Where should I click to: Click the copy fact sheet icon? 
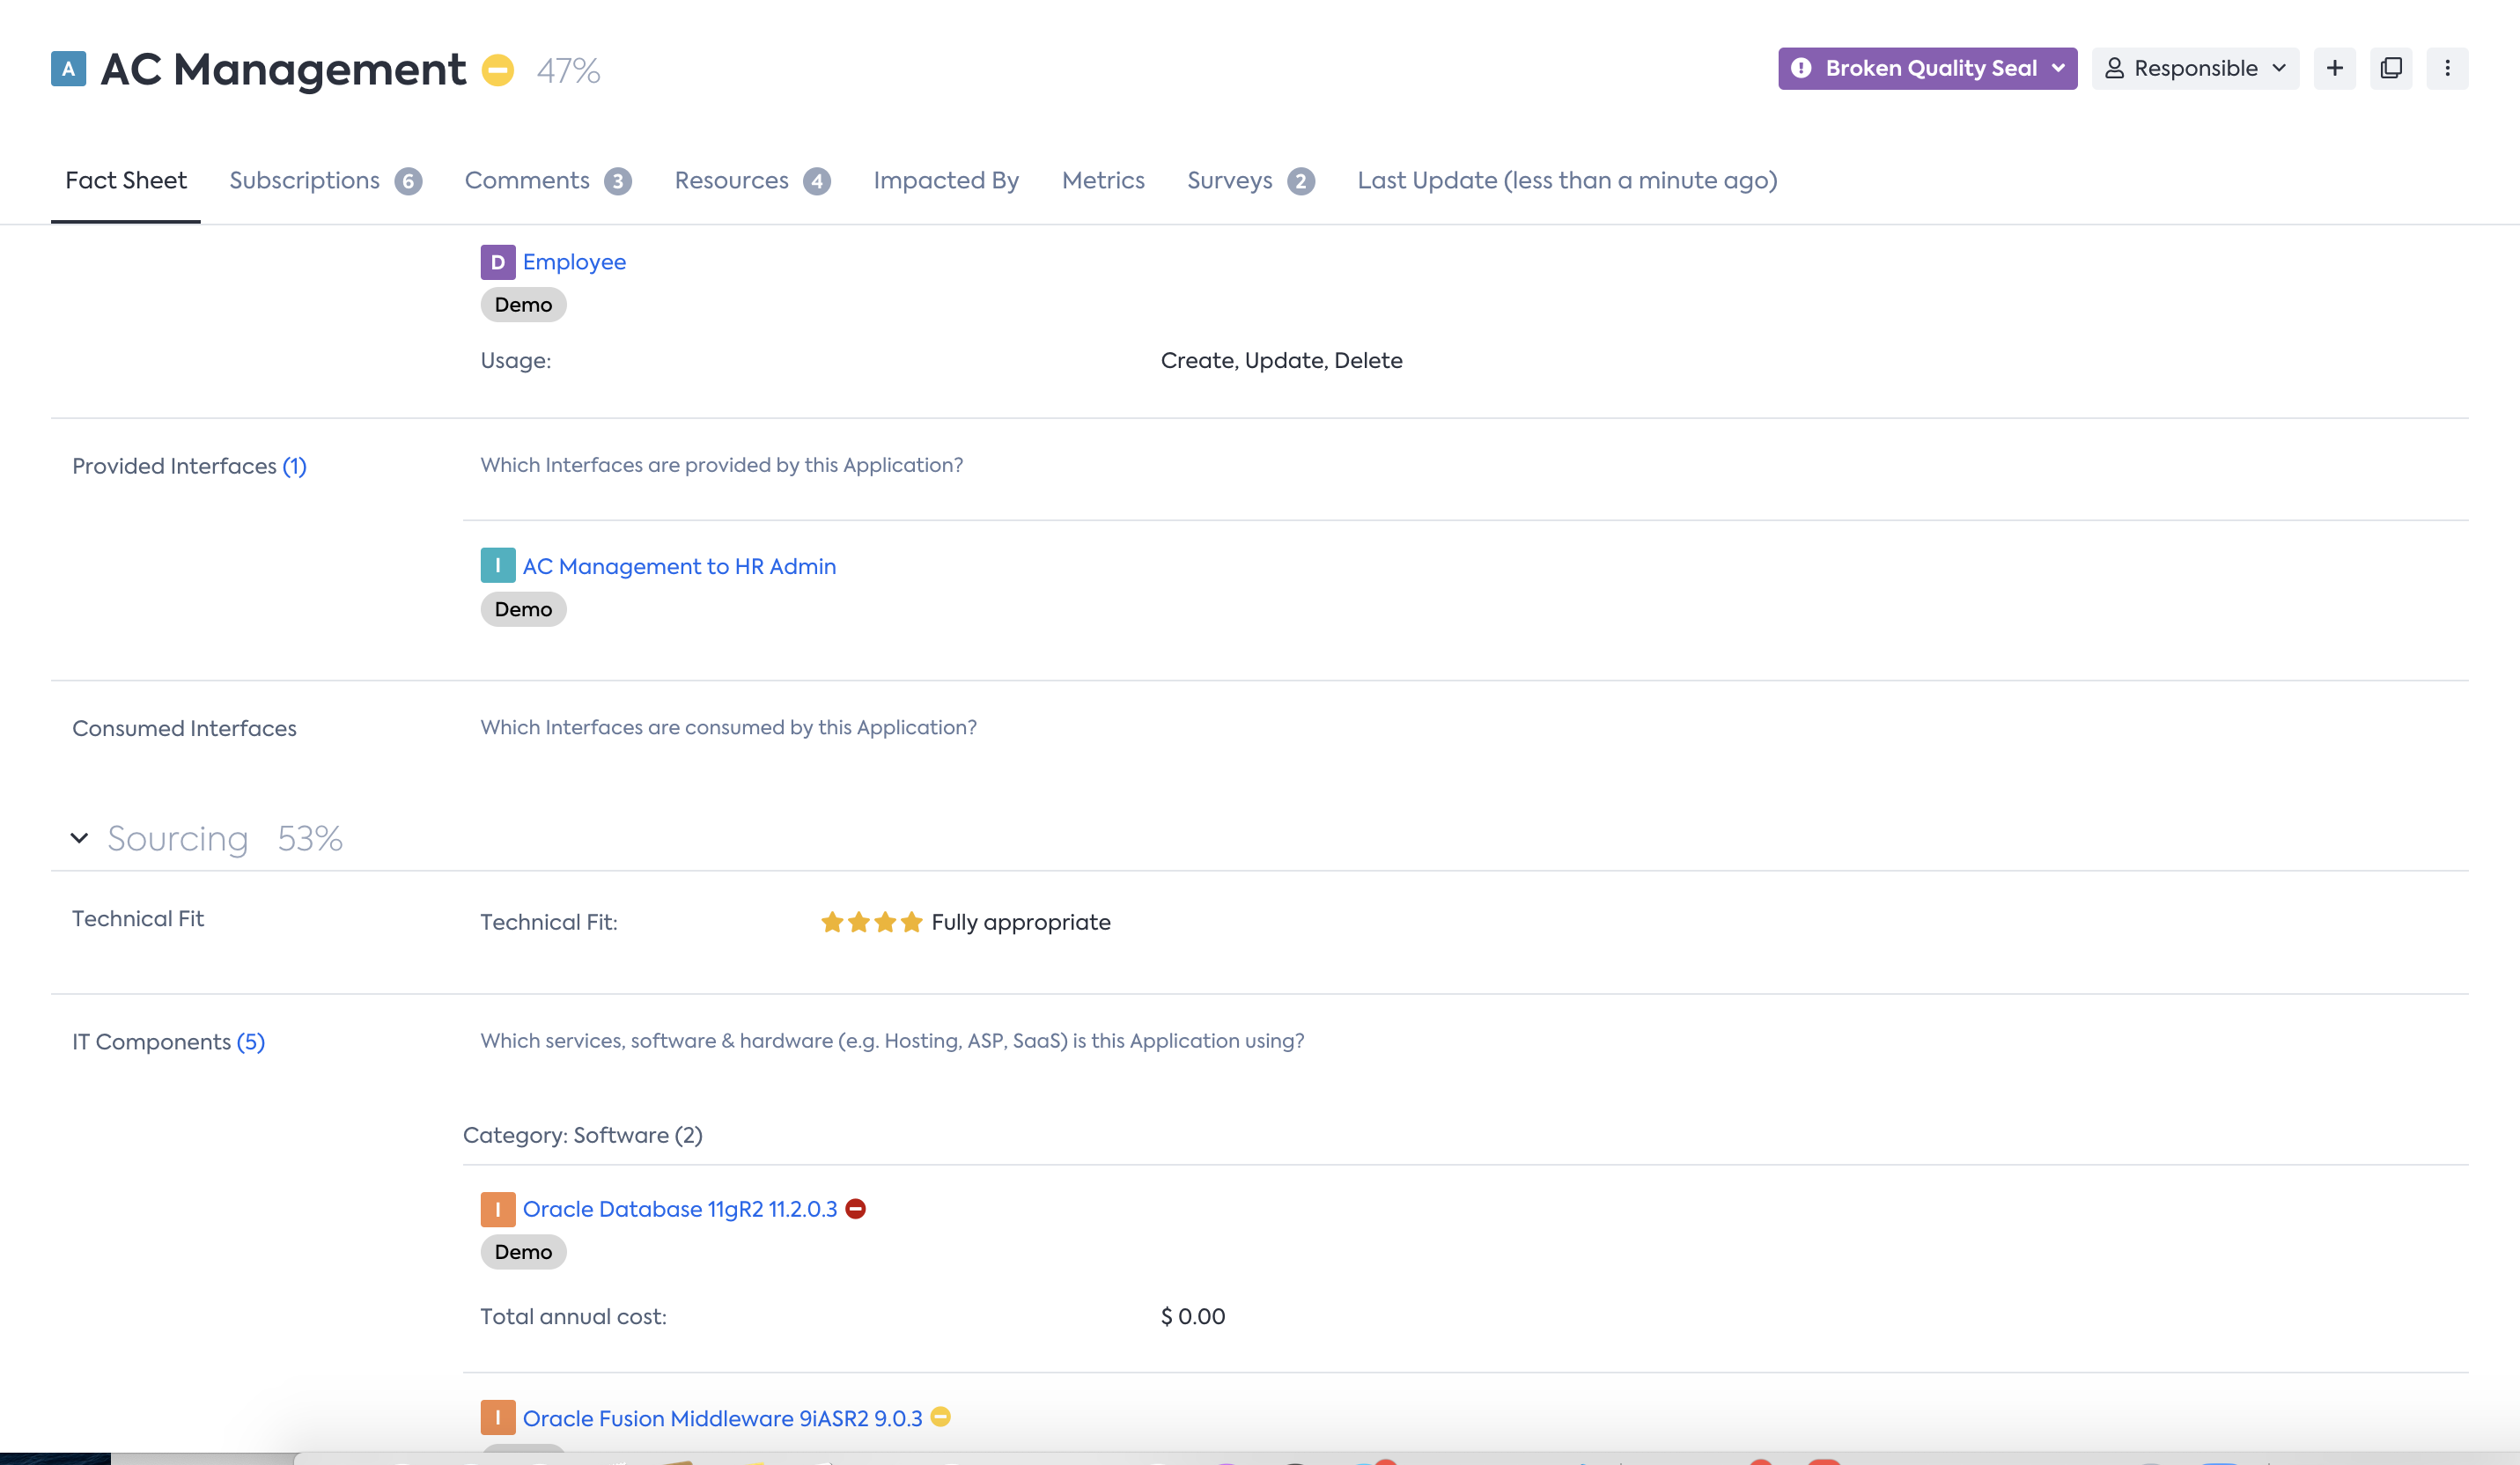click(2391, 68)
